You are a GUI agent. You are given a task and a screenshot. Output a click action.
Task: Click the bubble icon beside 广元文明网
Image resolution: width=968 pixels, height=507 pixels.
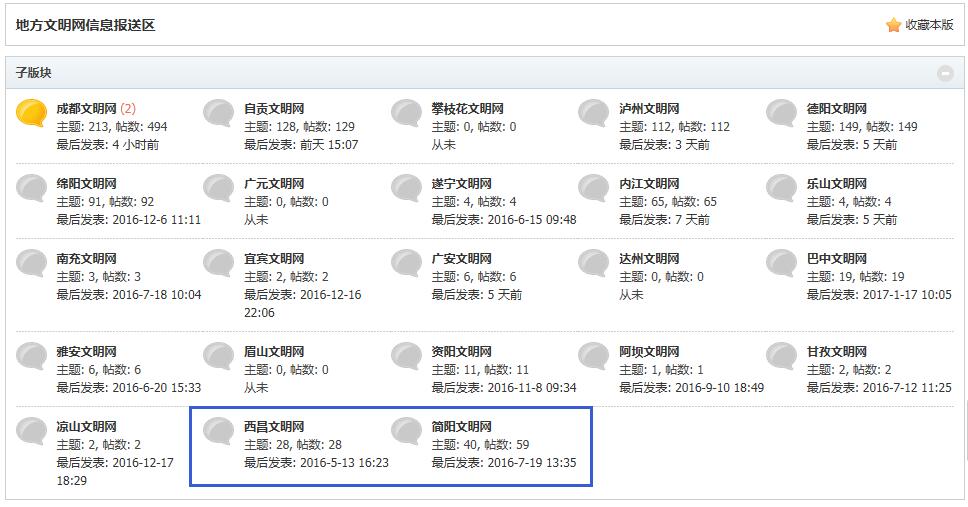click(219, 188)
